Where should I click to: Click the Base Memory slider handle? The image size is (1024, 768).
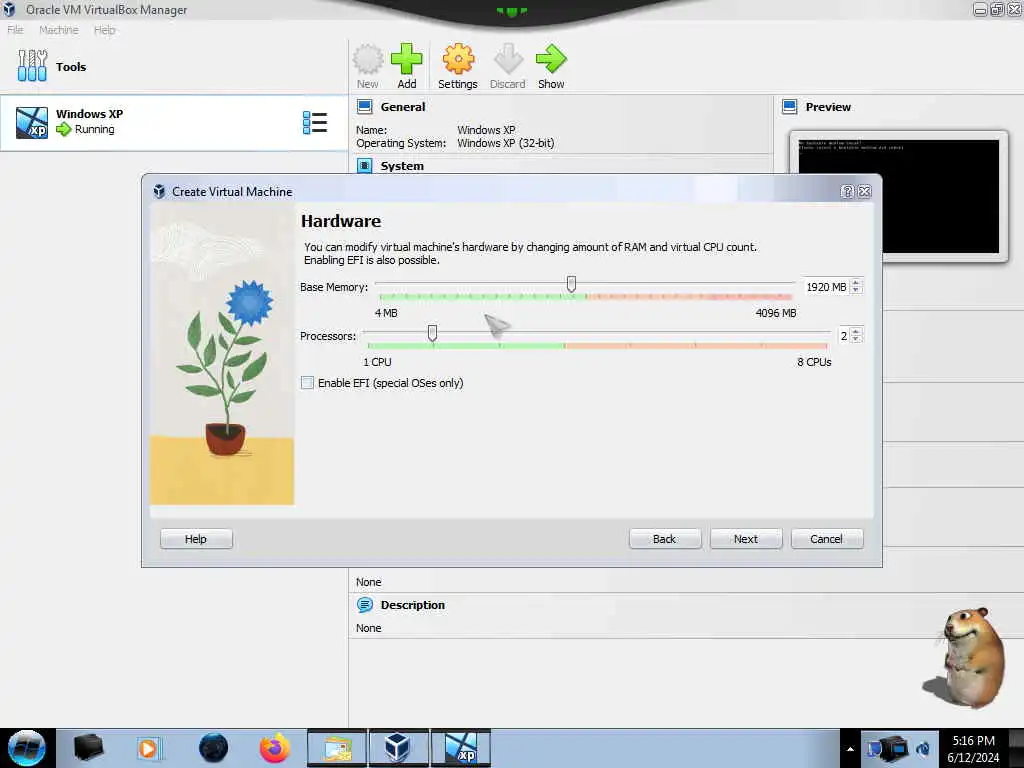point(571,283)
